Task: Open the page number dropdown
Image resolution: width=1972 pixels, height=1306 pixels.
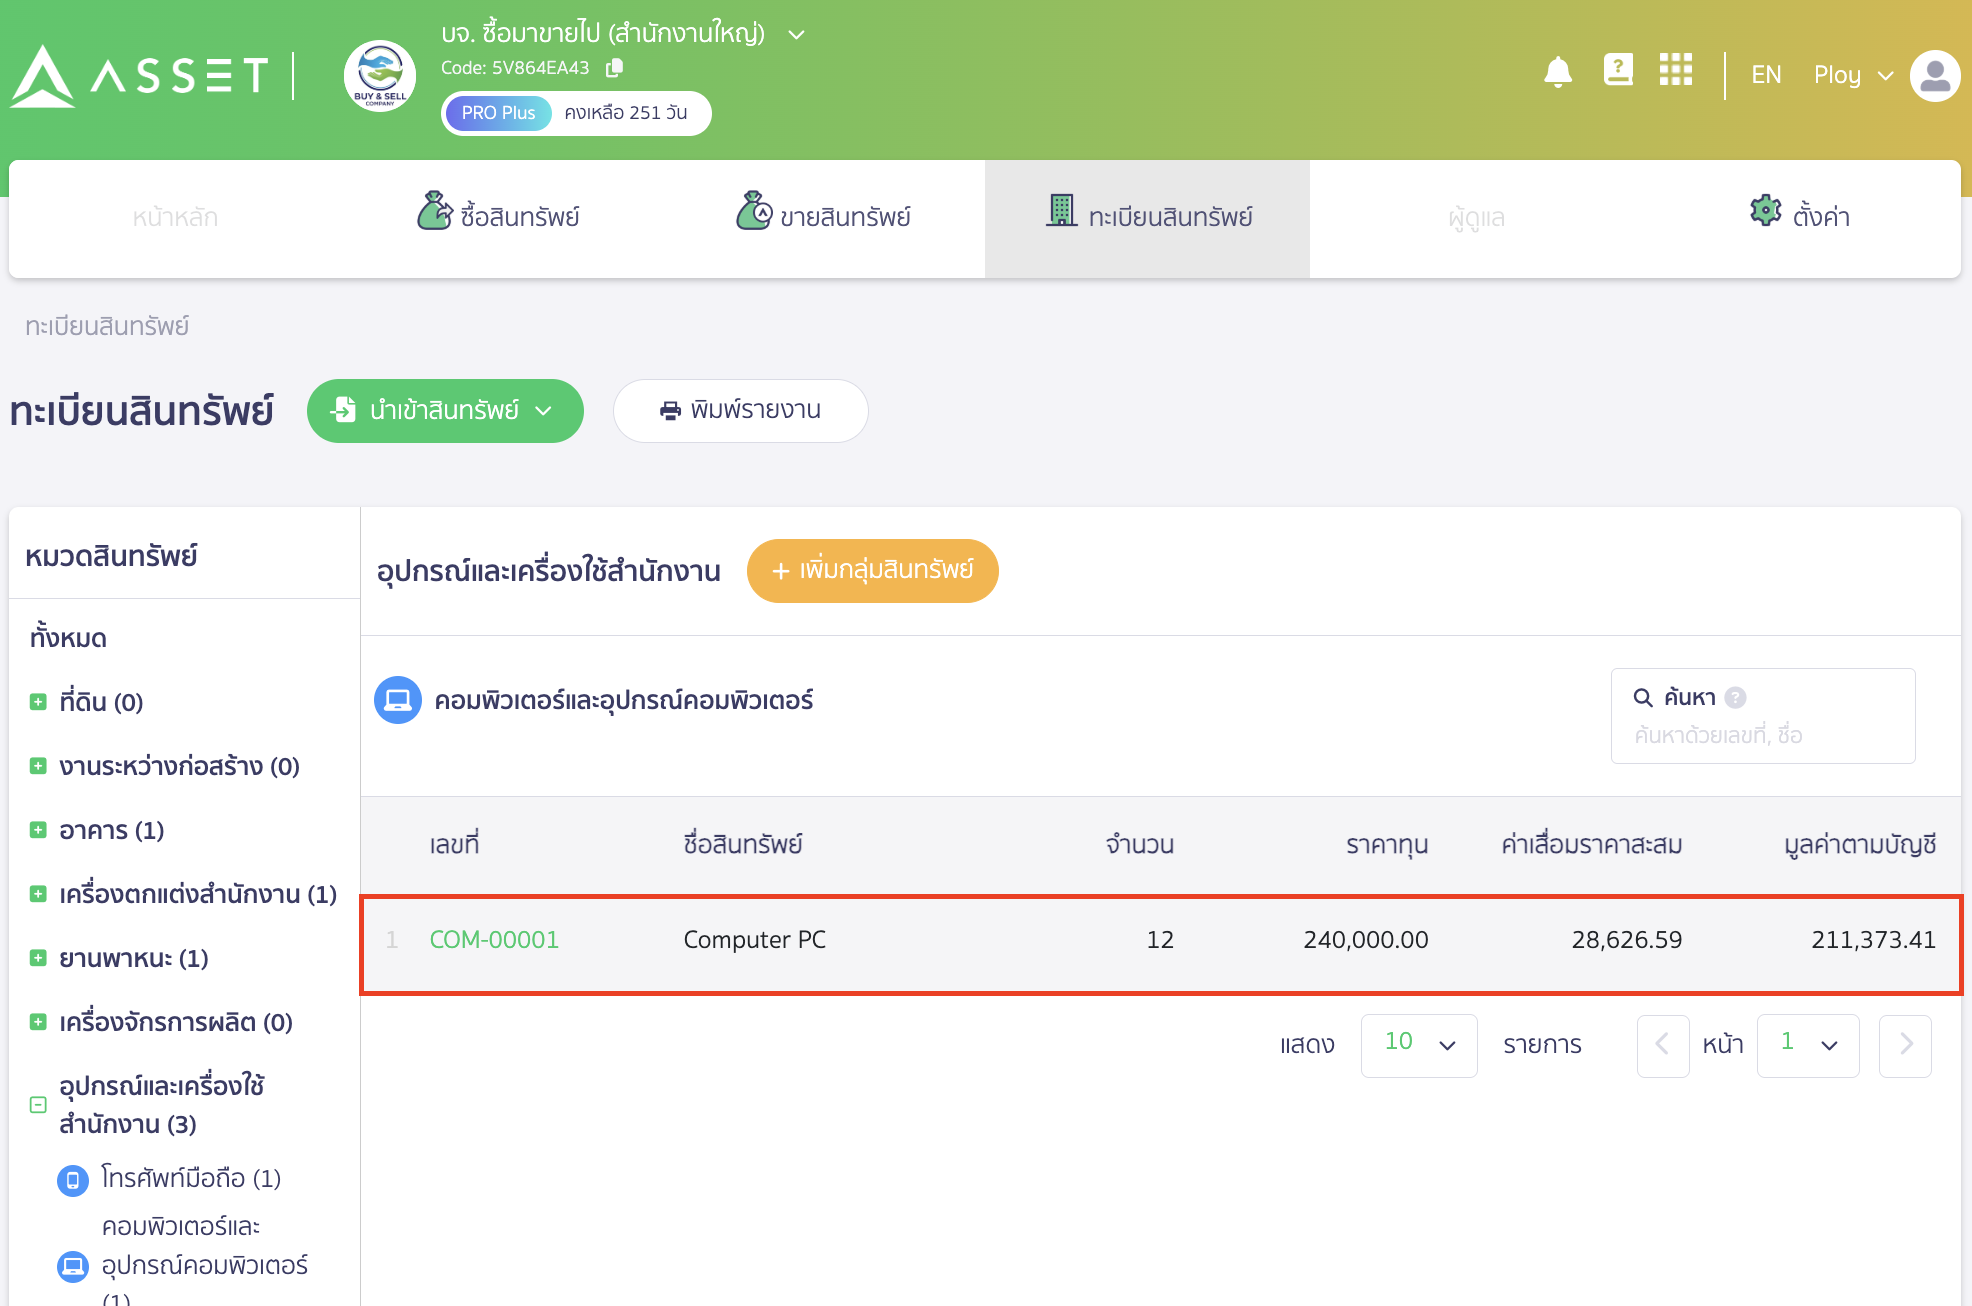Action: [x=1807, y=1045]
